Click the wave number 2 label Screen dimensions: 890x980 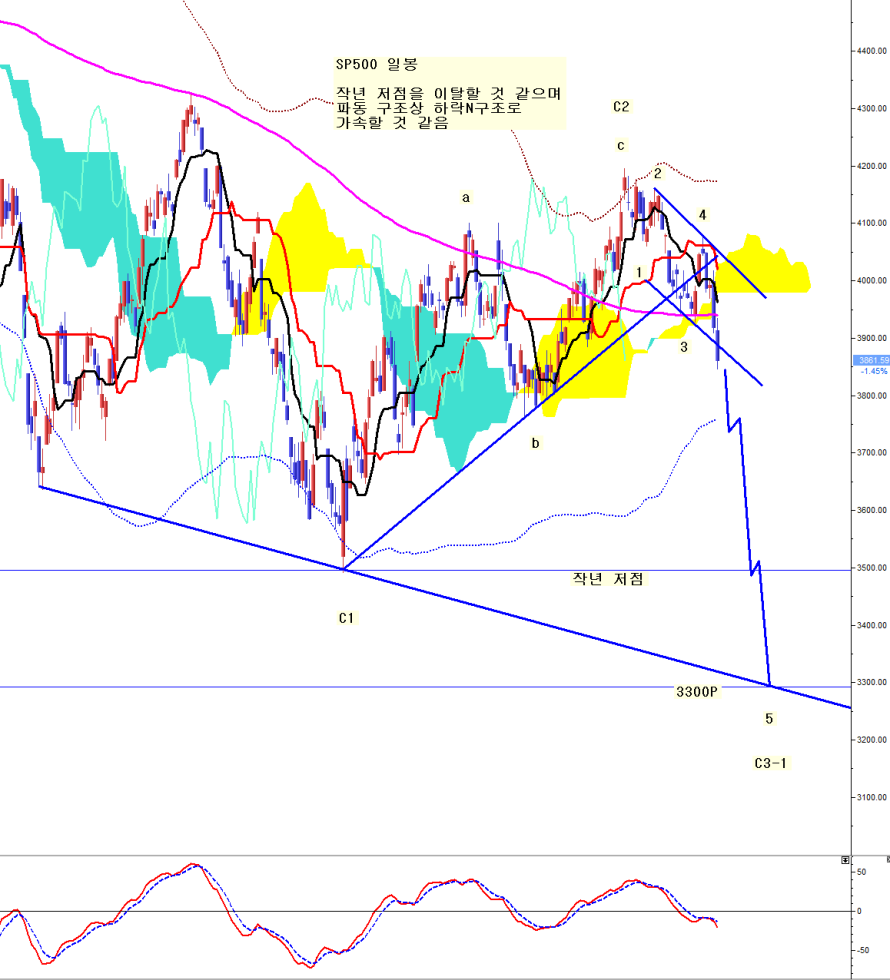(658, 174)
